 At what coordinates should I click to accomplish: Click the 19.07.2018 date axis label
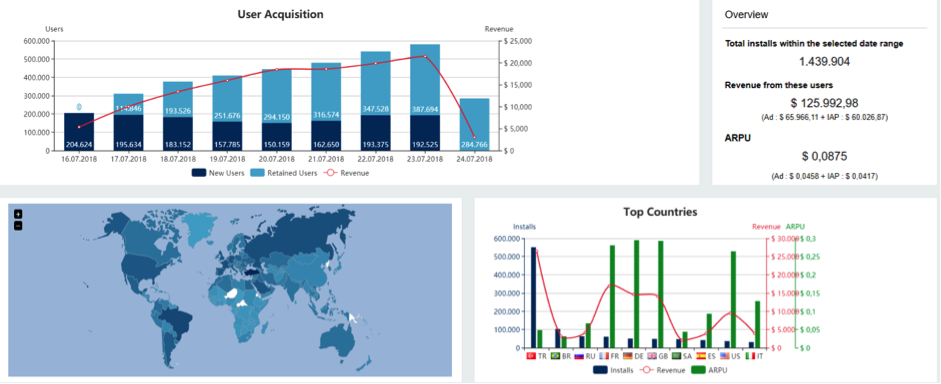(x=227, y=159)
